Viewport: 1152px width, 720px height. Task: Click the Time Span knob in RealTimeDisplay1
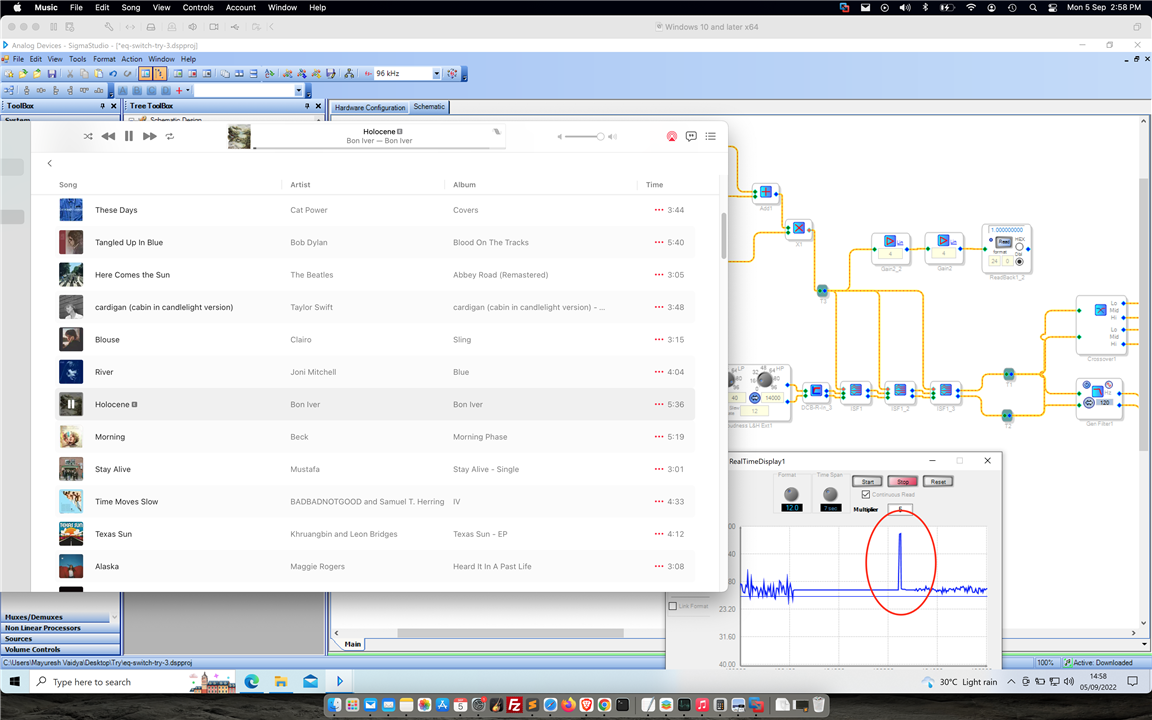[x=830, y=493]
